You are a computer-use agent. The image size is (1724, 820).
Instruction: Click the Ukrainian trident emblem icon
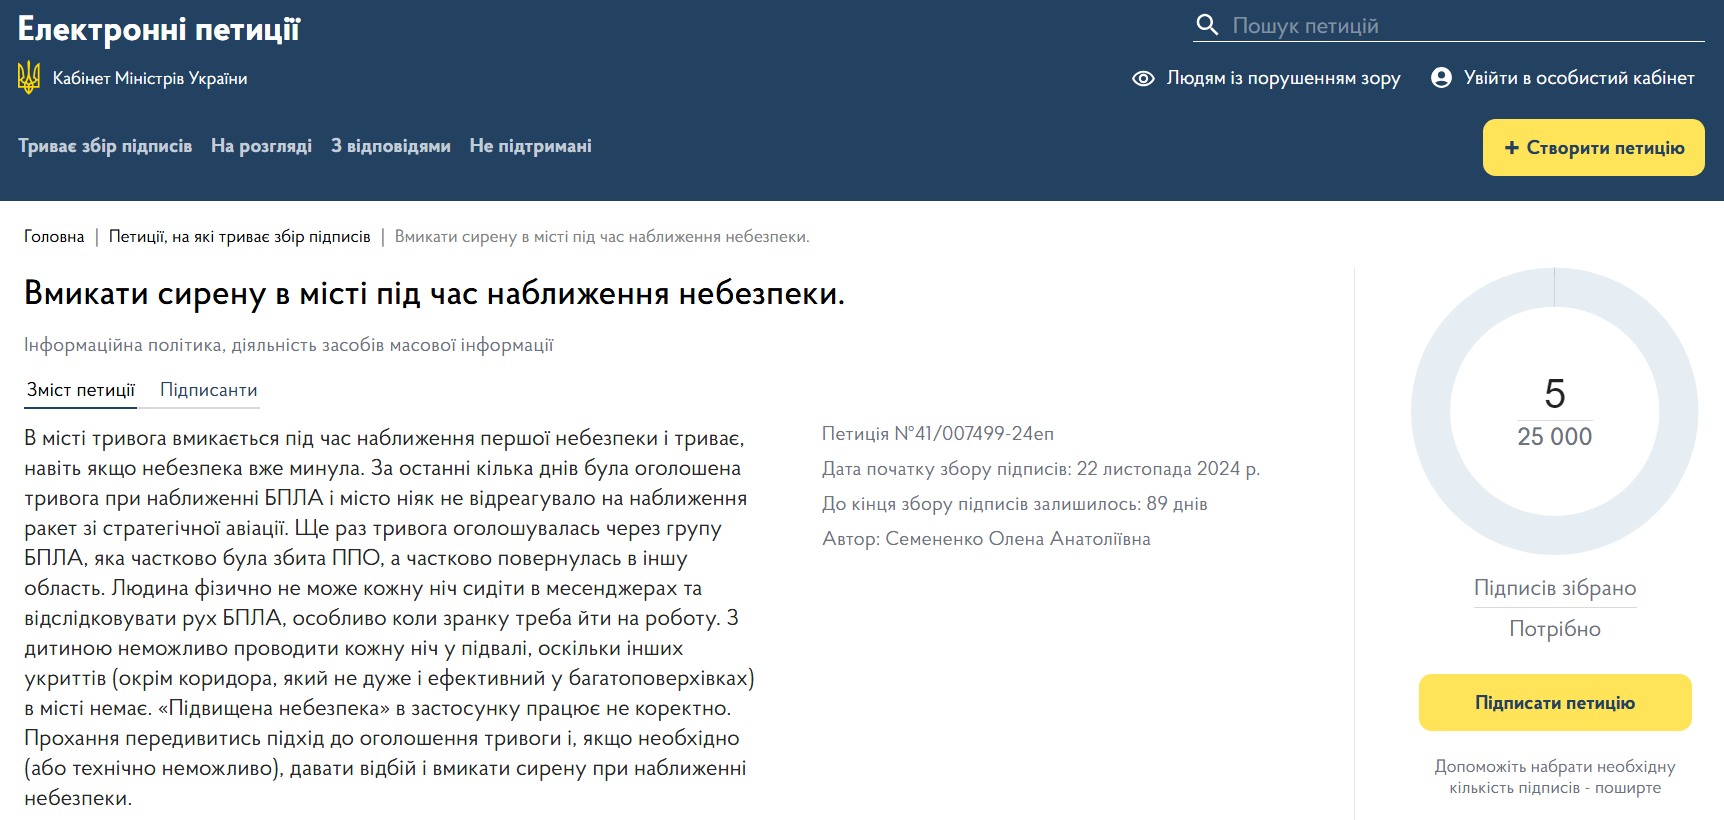click(29, 78)
